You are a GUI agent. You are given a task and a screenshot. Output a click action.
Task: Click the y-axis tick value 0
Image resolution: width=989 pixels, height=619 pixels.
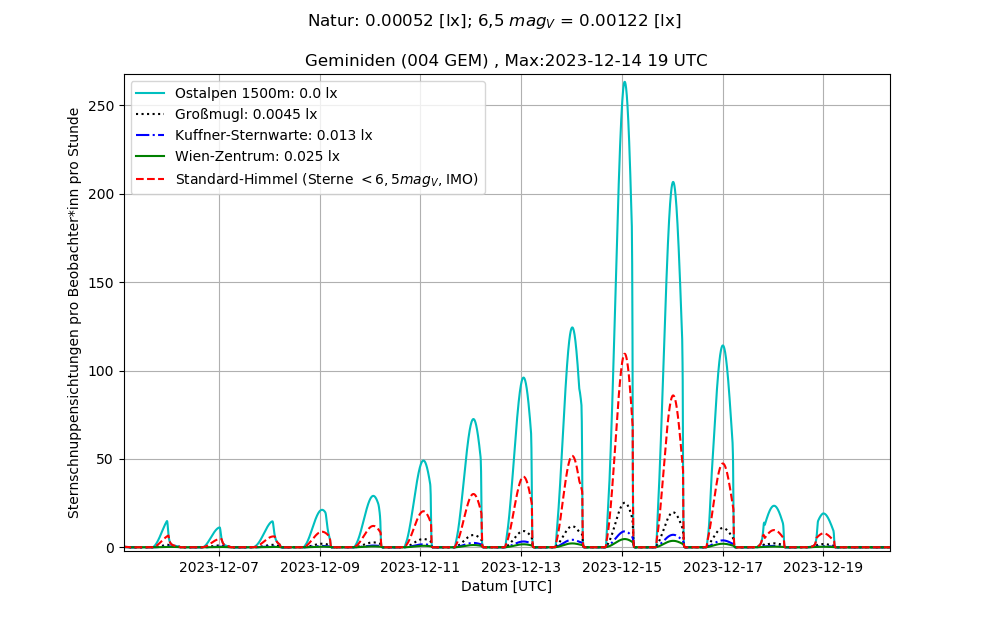coord(111,548)
